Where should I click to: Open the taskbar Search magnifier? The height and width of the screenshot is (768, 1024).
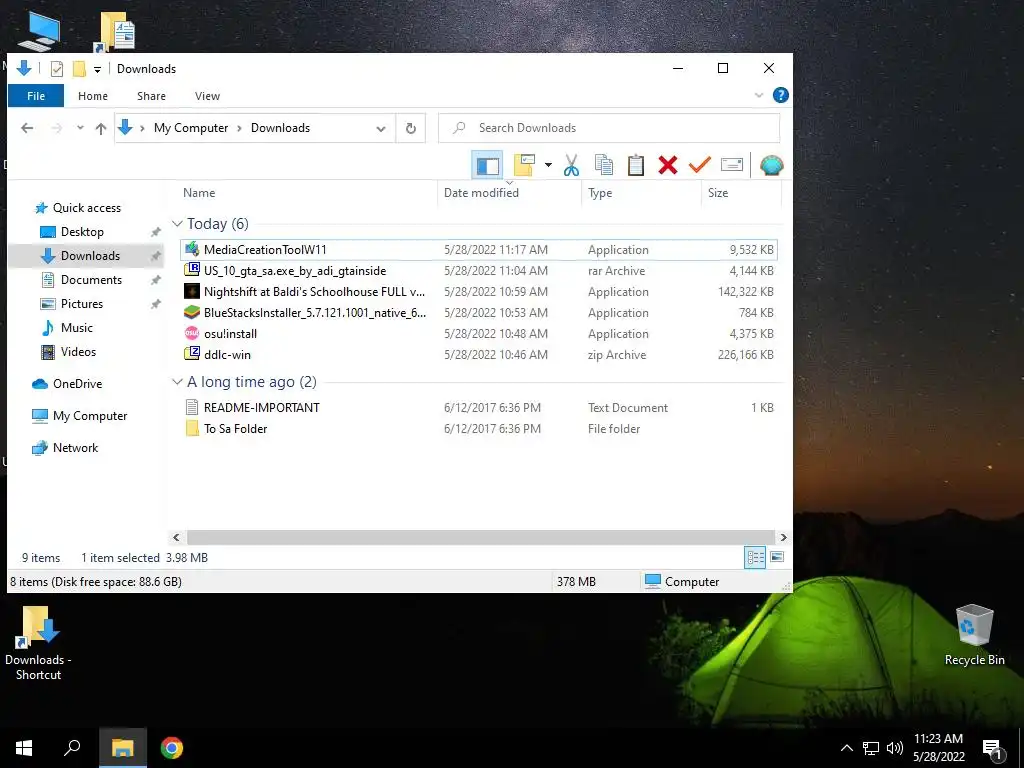click(72, 748)
